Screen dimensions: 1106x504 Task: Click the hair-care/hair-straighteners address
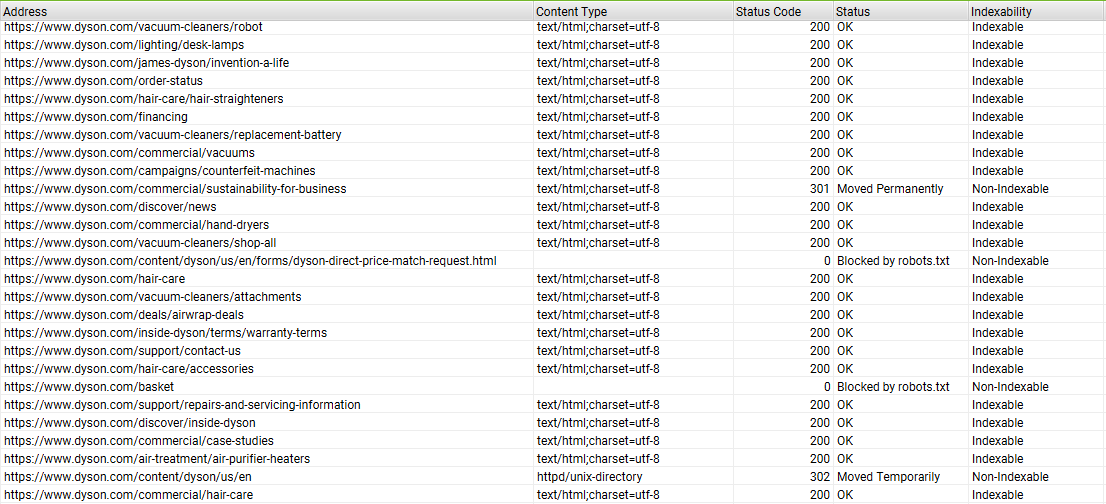144,99
